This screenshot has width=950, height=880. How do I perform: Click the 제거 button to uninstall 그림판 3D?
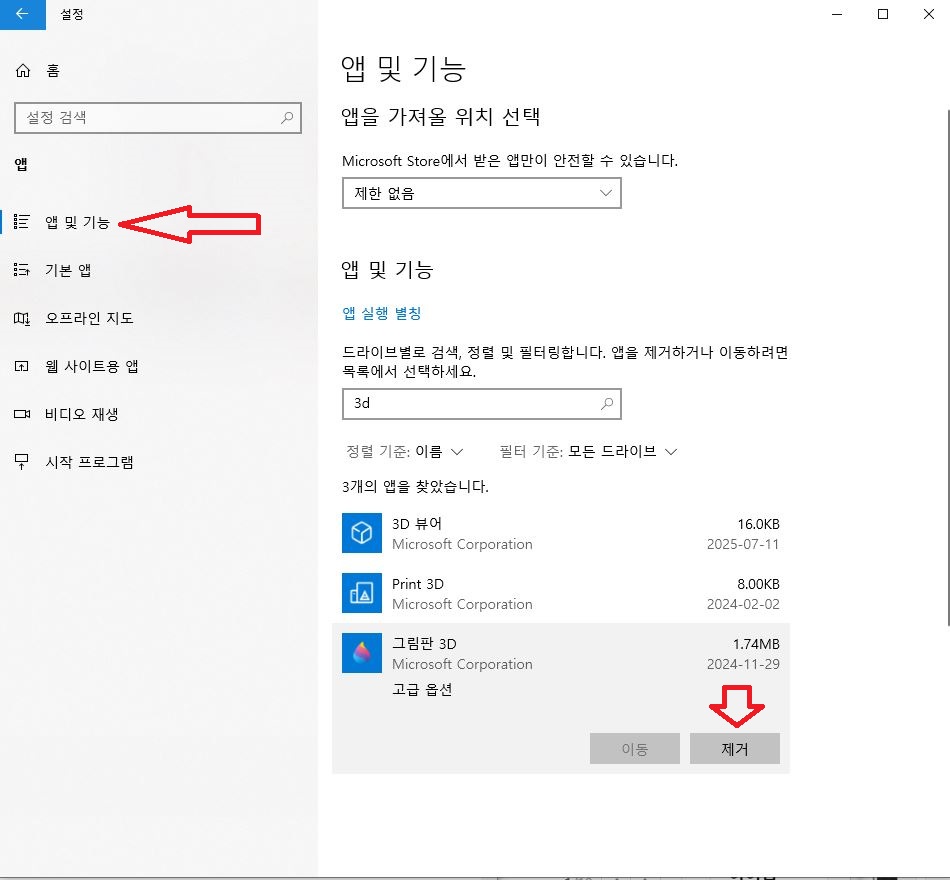click(x=734, y=748)
